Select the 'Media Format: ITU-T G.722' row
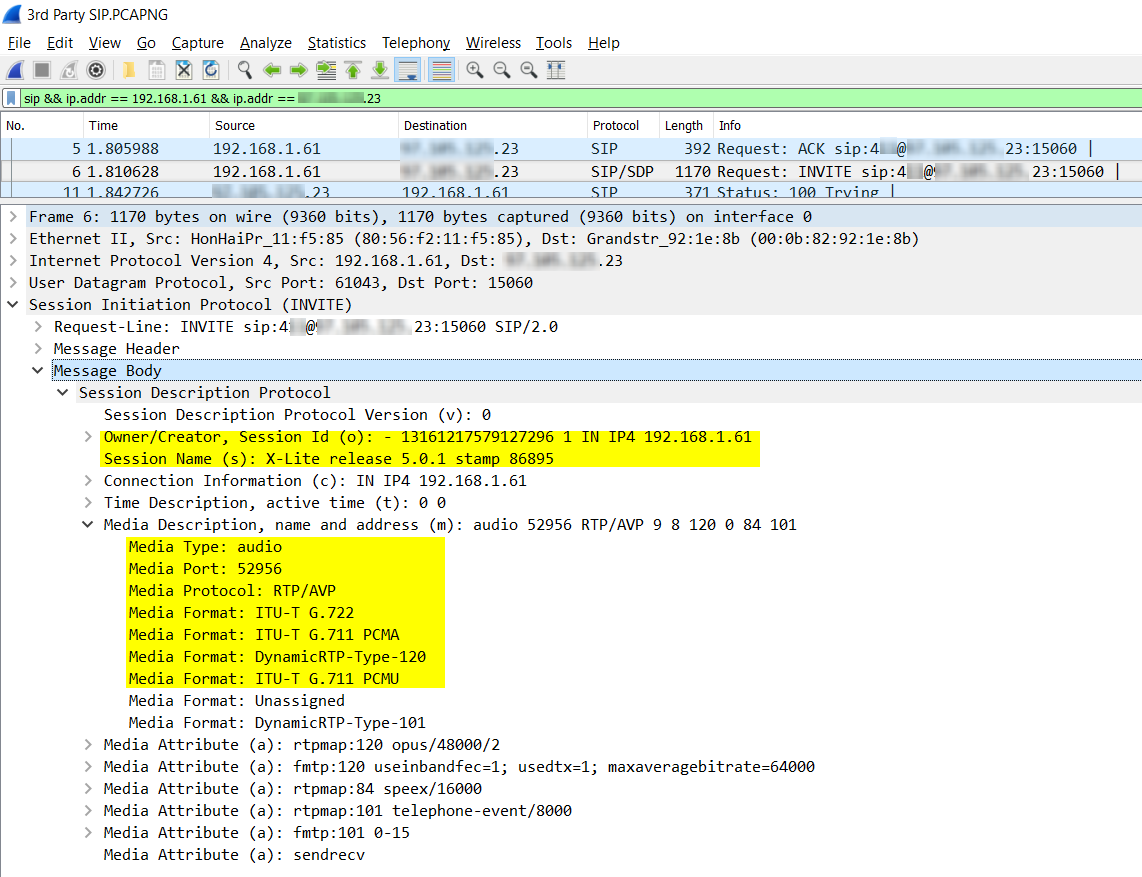 241,613
